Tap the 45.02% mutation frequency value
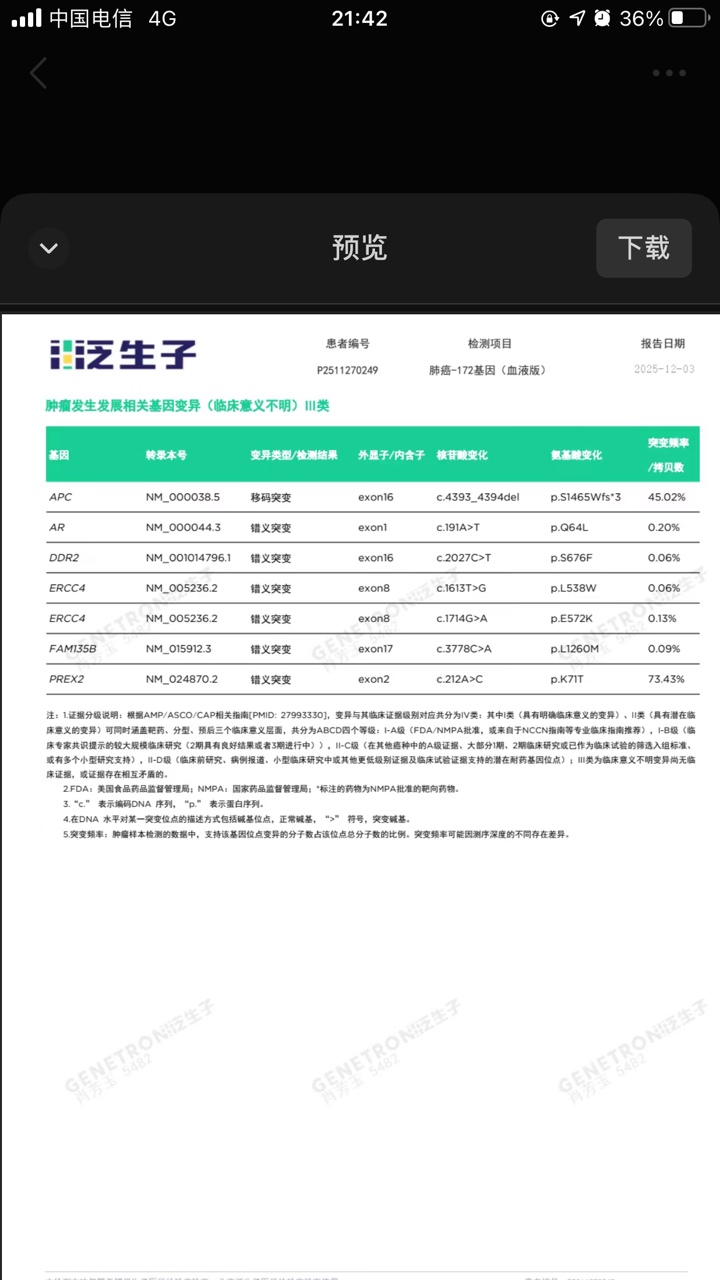Viewport: 720px width, 1280px height. click(666, 497)
